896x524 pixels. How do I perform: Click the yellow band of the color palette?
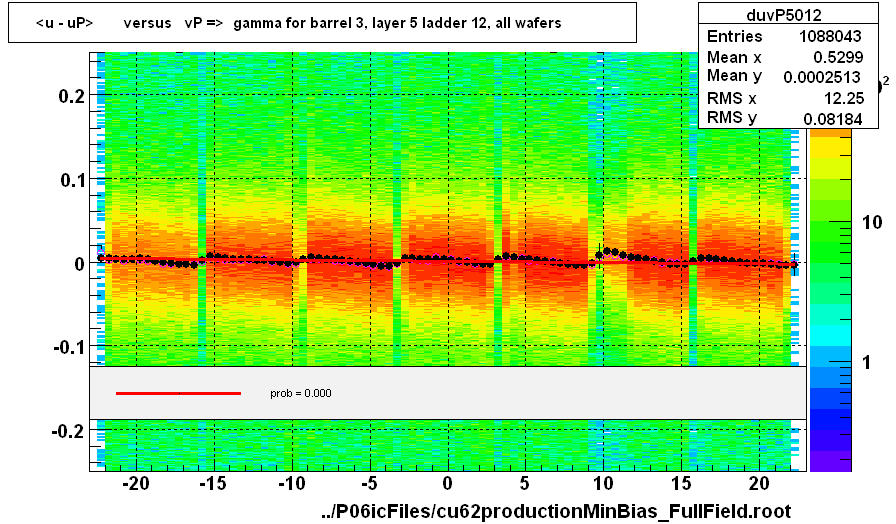pos(830,147)
